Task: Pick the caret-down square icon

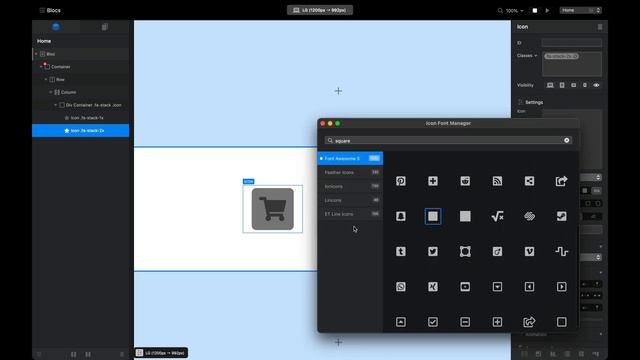Action: (x=497, y=287)
